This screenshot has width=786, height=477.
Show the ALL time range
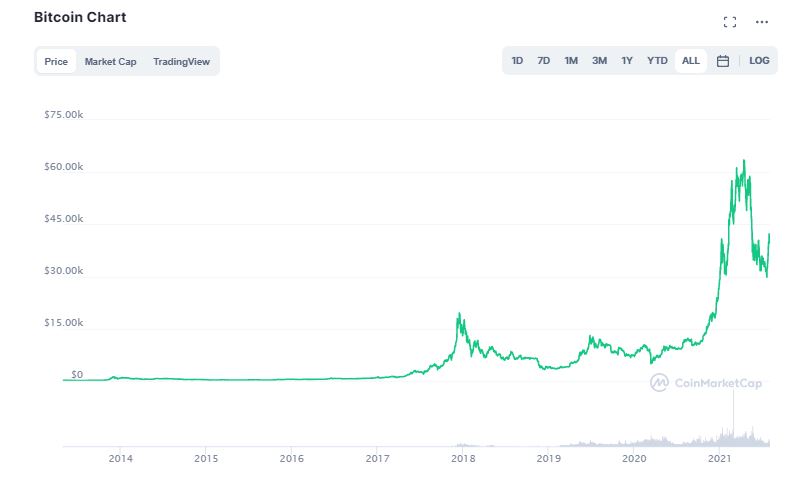pos(690,61)
